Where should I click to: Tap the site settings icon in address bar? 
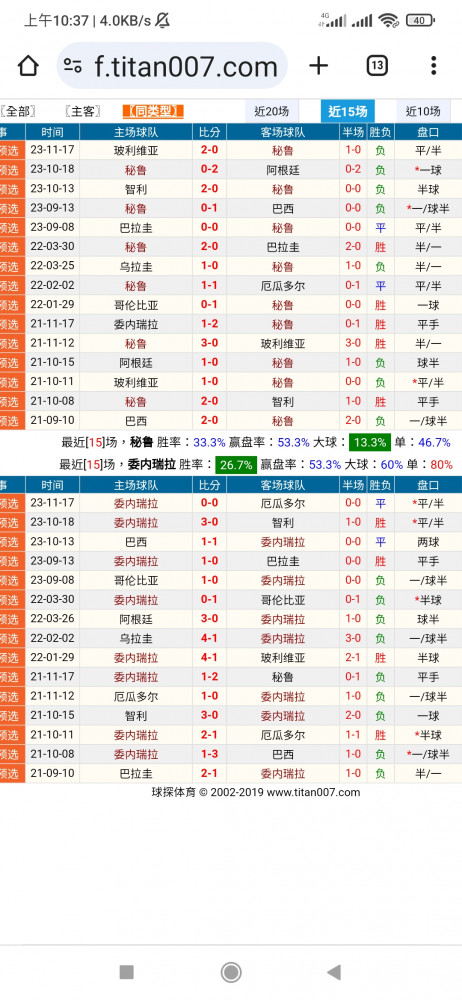[x=73, y=66]
